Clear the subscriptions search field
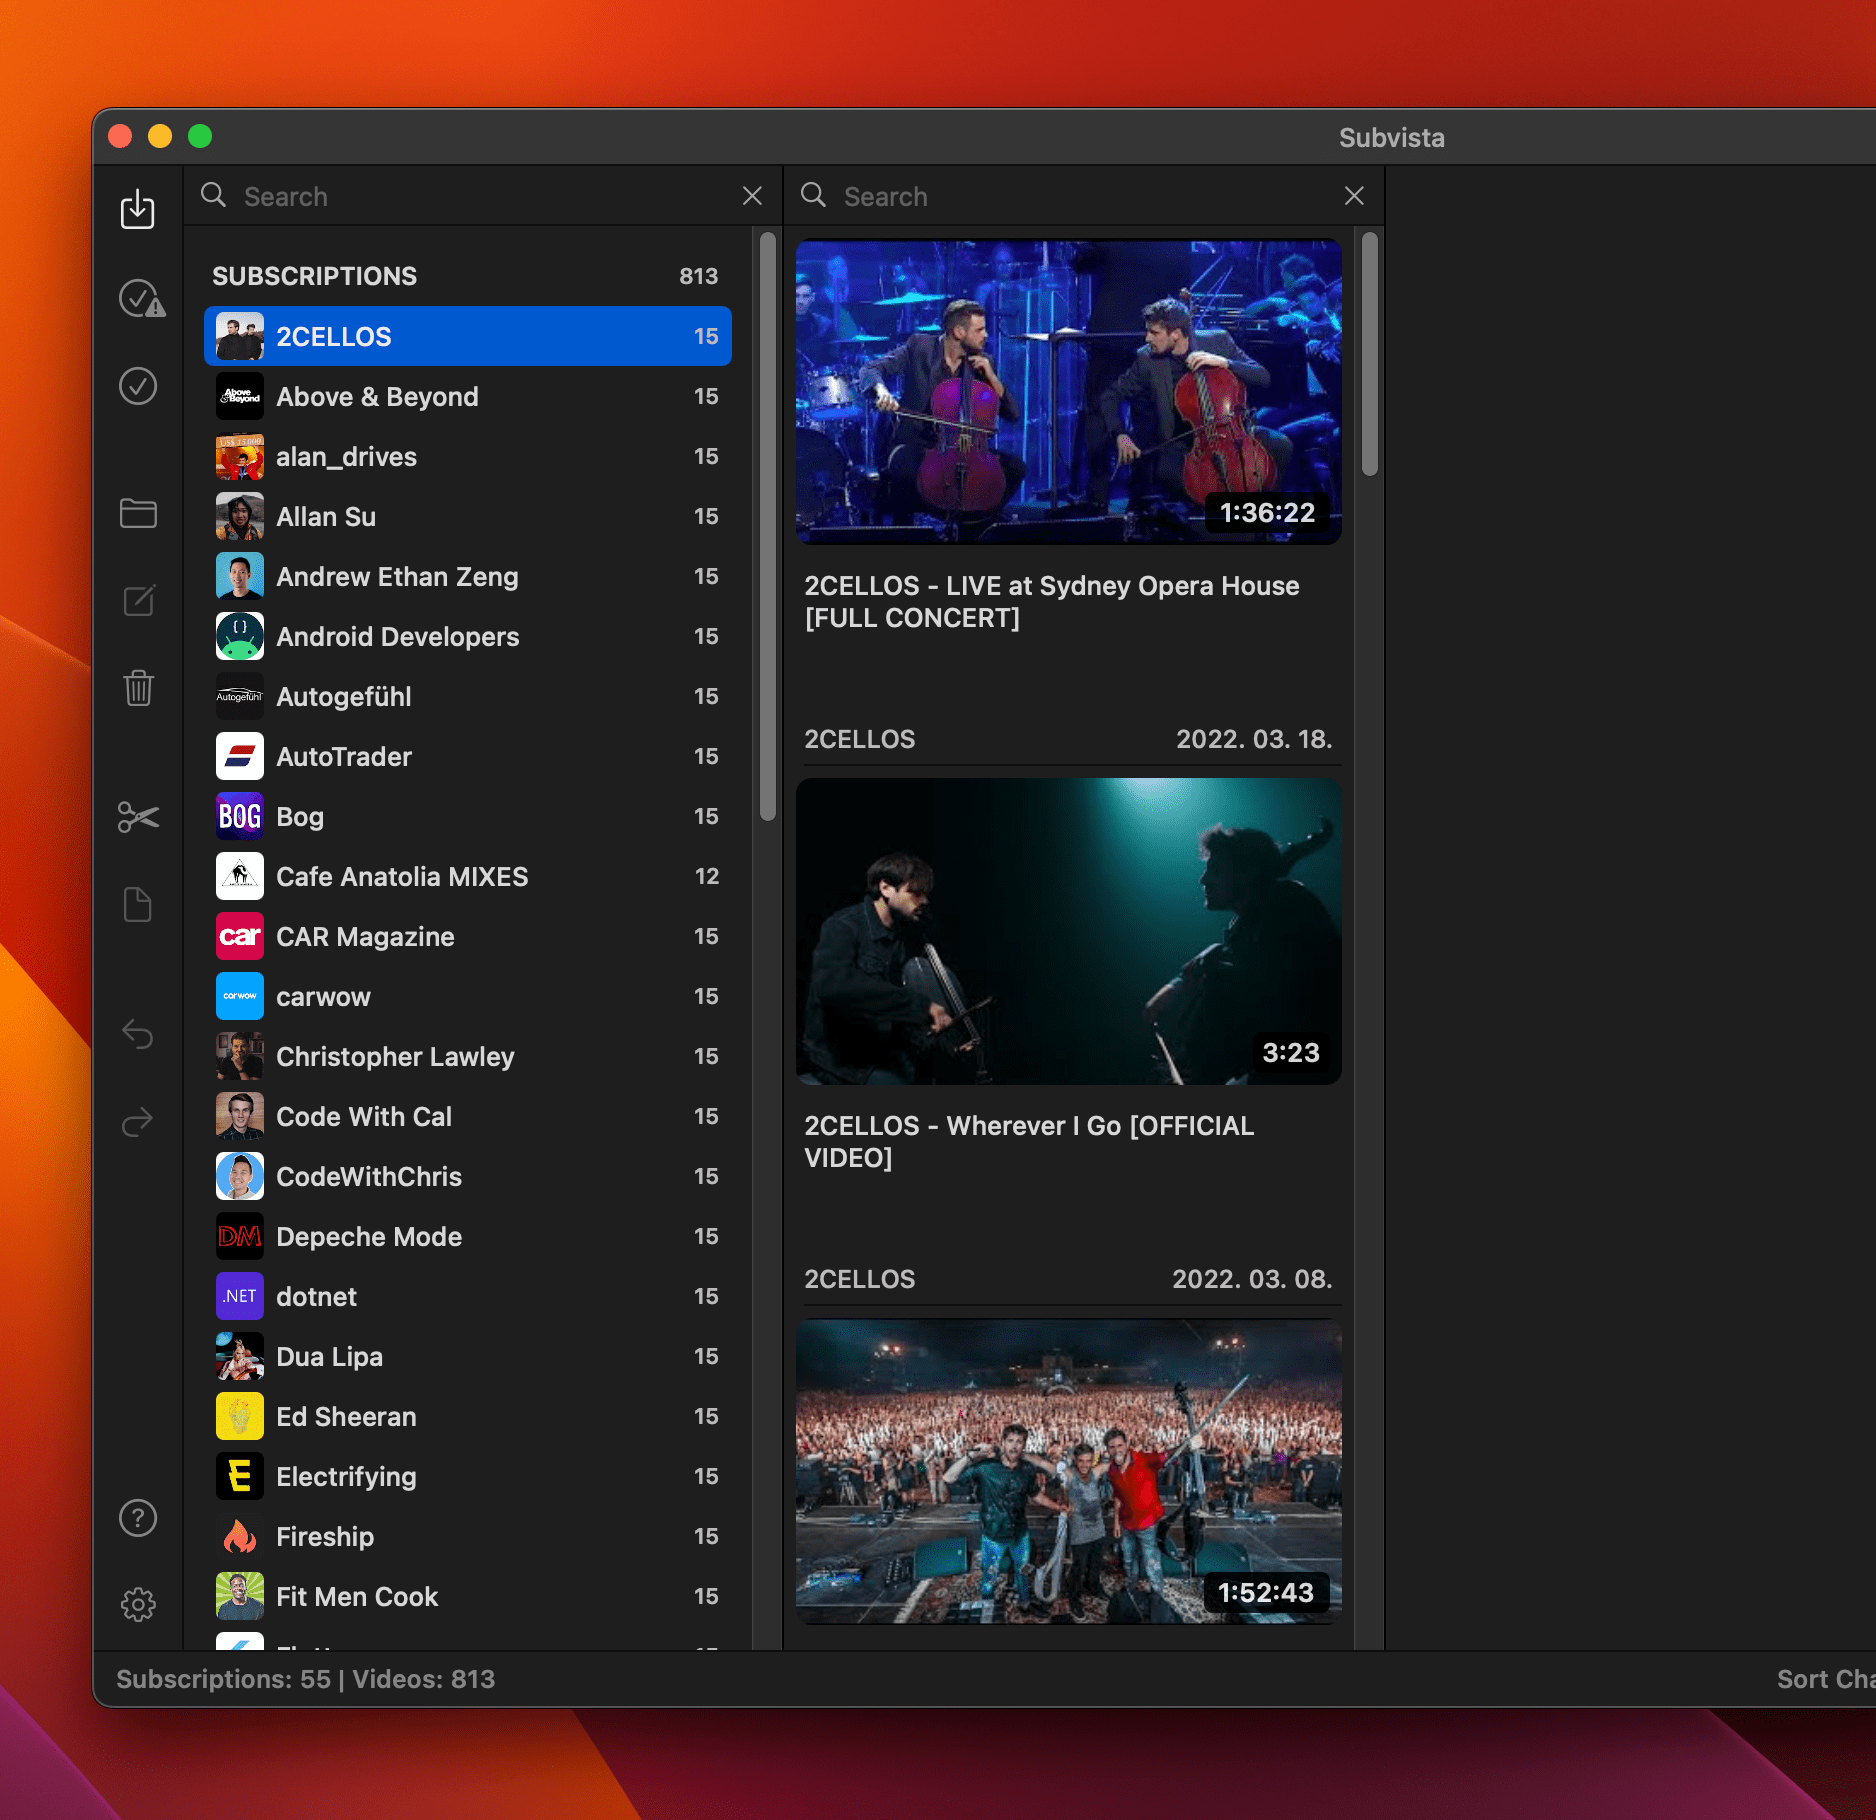The image size is (1876, 1820). coord(752,196)
